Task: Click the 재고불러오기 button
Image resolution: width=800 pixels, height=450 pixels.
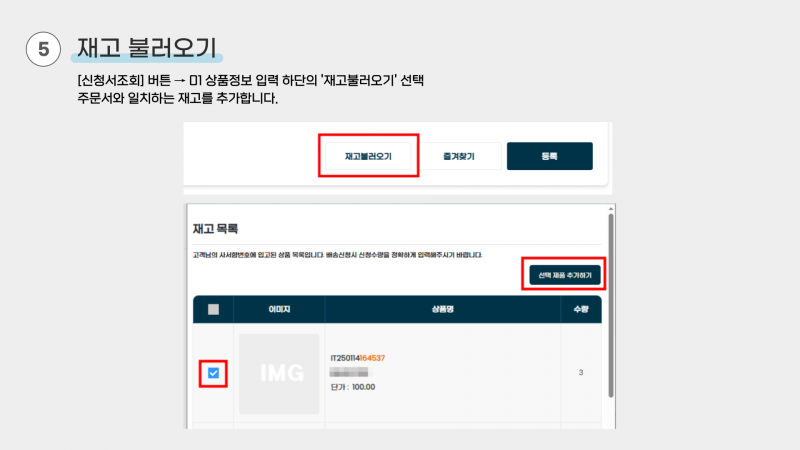Action: click(x=368, y=156)
